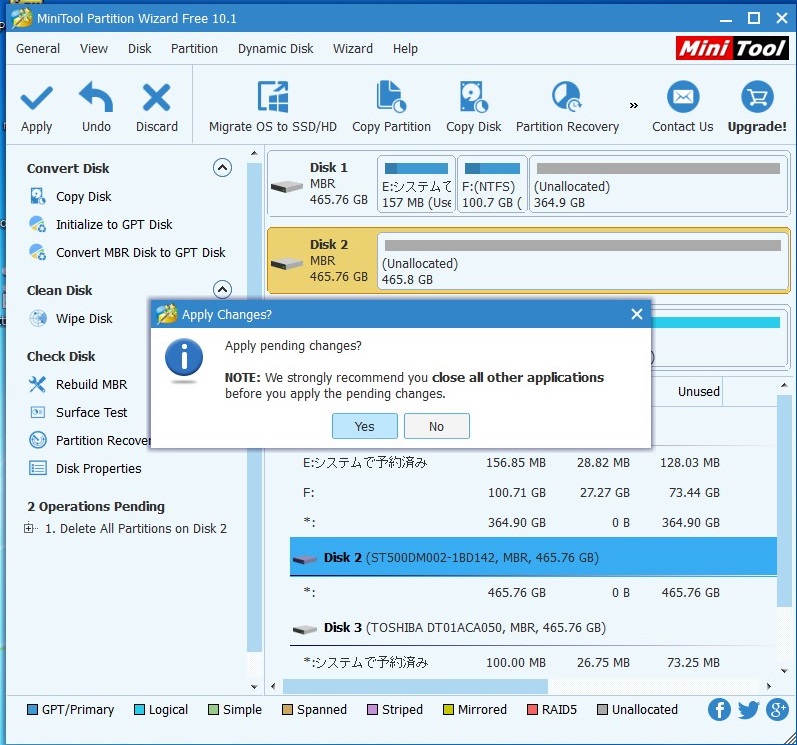
Task: Open Contact Us mail icon
Action: point(683,97)
